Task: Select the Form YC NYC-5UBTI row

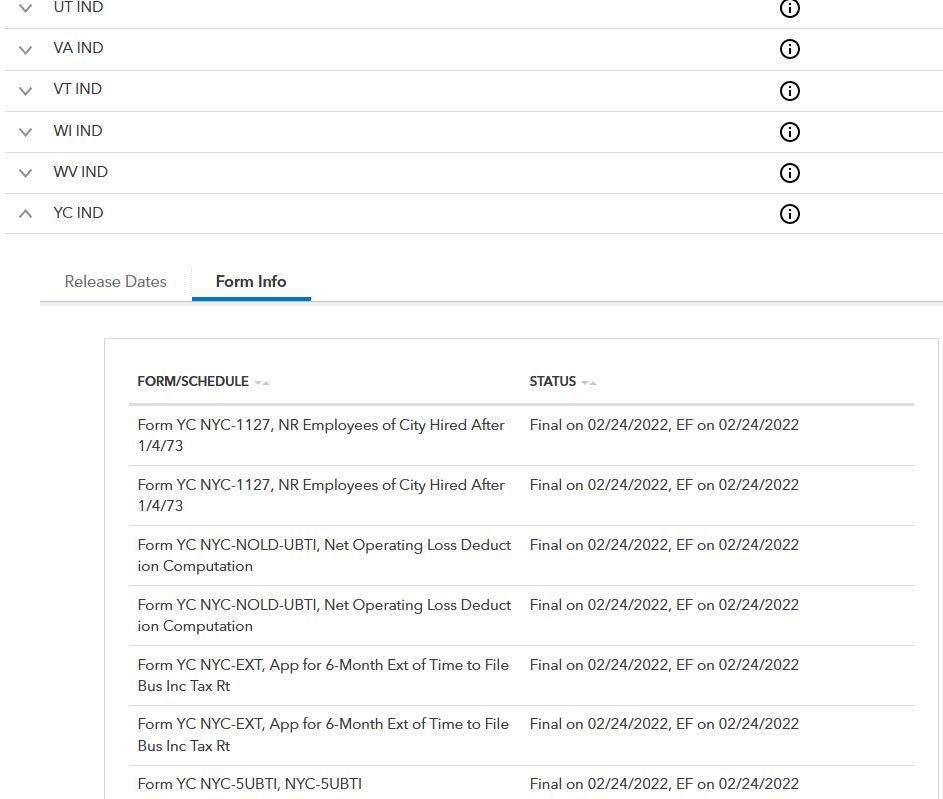Action: click(x=250, y=784)
